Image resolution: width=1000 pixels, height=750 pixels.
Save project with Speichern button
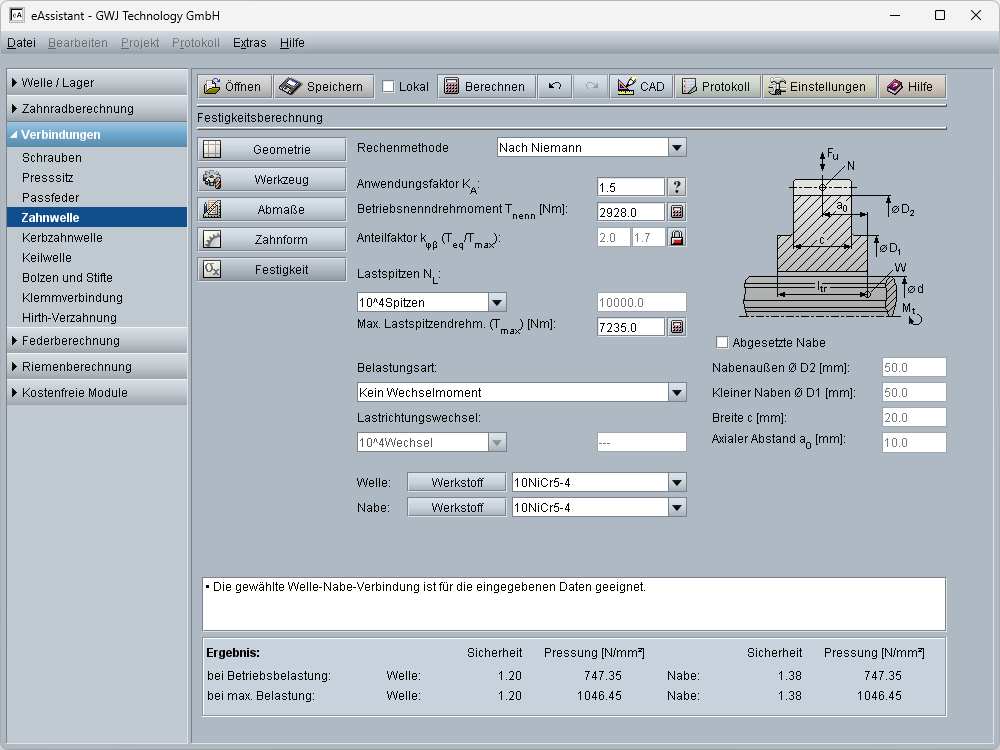pos(324,87)
